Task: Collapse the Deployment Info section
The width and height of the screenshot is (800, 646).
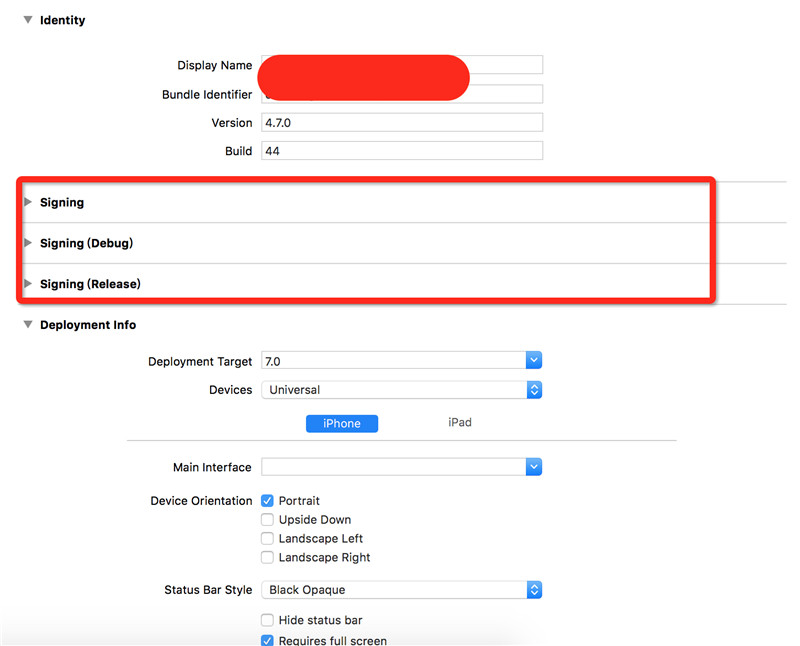Action: click(x=28, y=325)
